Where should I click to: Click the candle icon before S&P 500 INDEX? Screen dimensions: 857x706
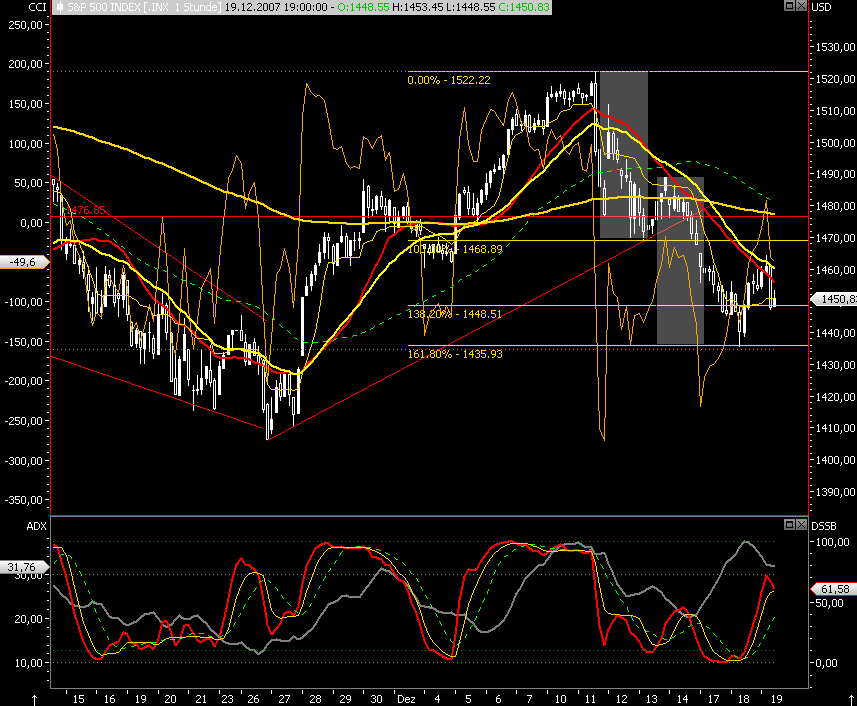coord(60,7)
